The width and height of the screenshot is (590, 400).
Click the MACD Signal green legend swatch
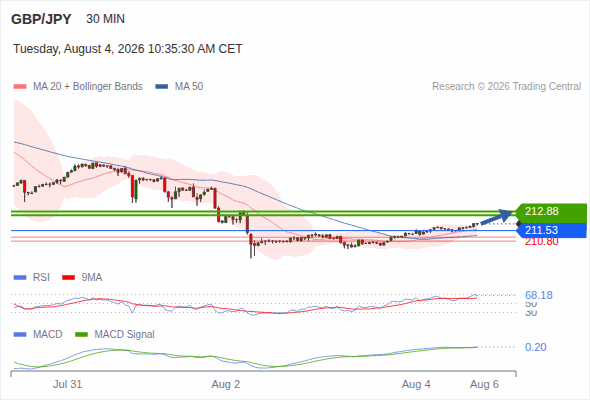[x=81, y=335]
